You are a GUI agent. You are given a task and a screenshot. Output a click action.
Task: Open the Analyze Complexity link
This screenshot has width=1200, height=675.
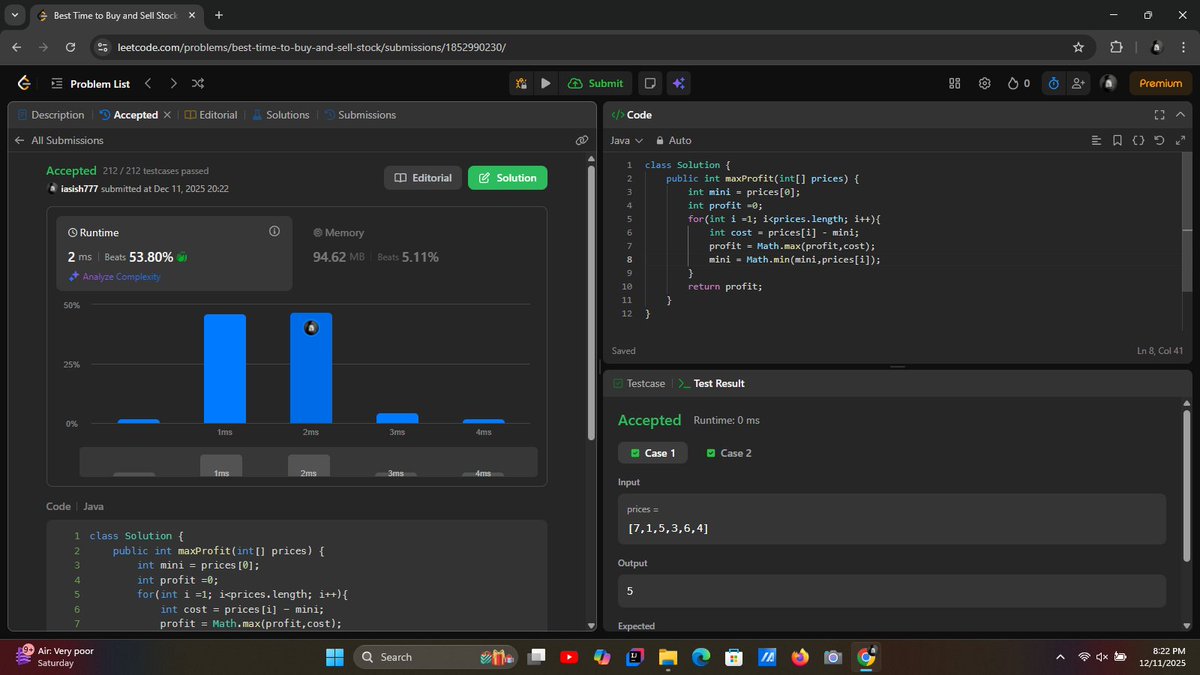pyautogui.click(x=115, y=276)
